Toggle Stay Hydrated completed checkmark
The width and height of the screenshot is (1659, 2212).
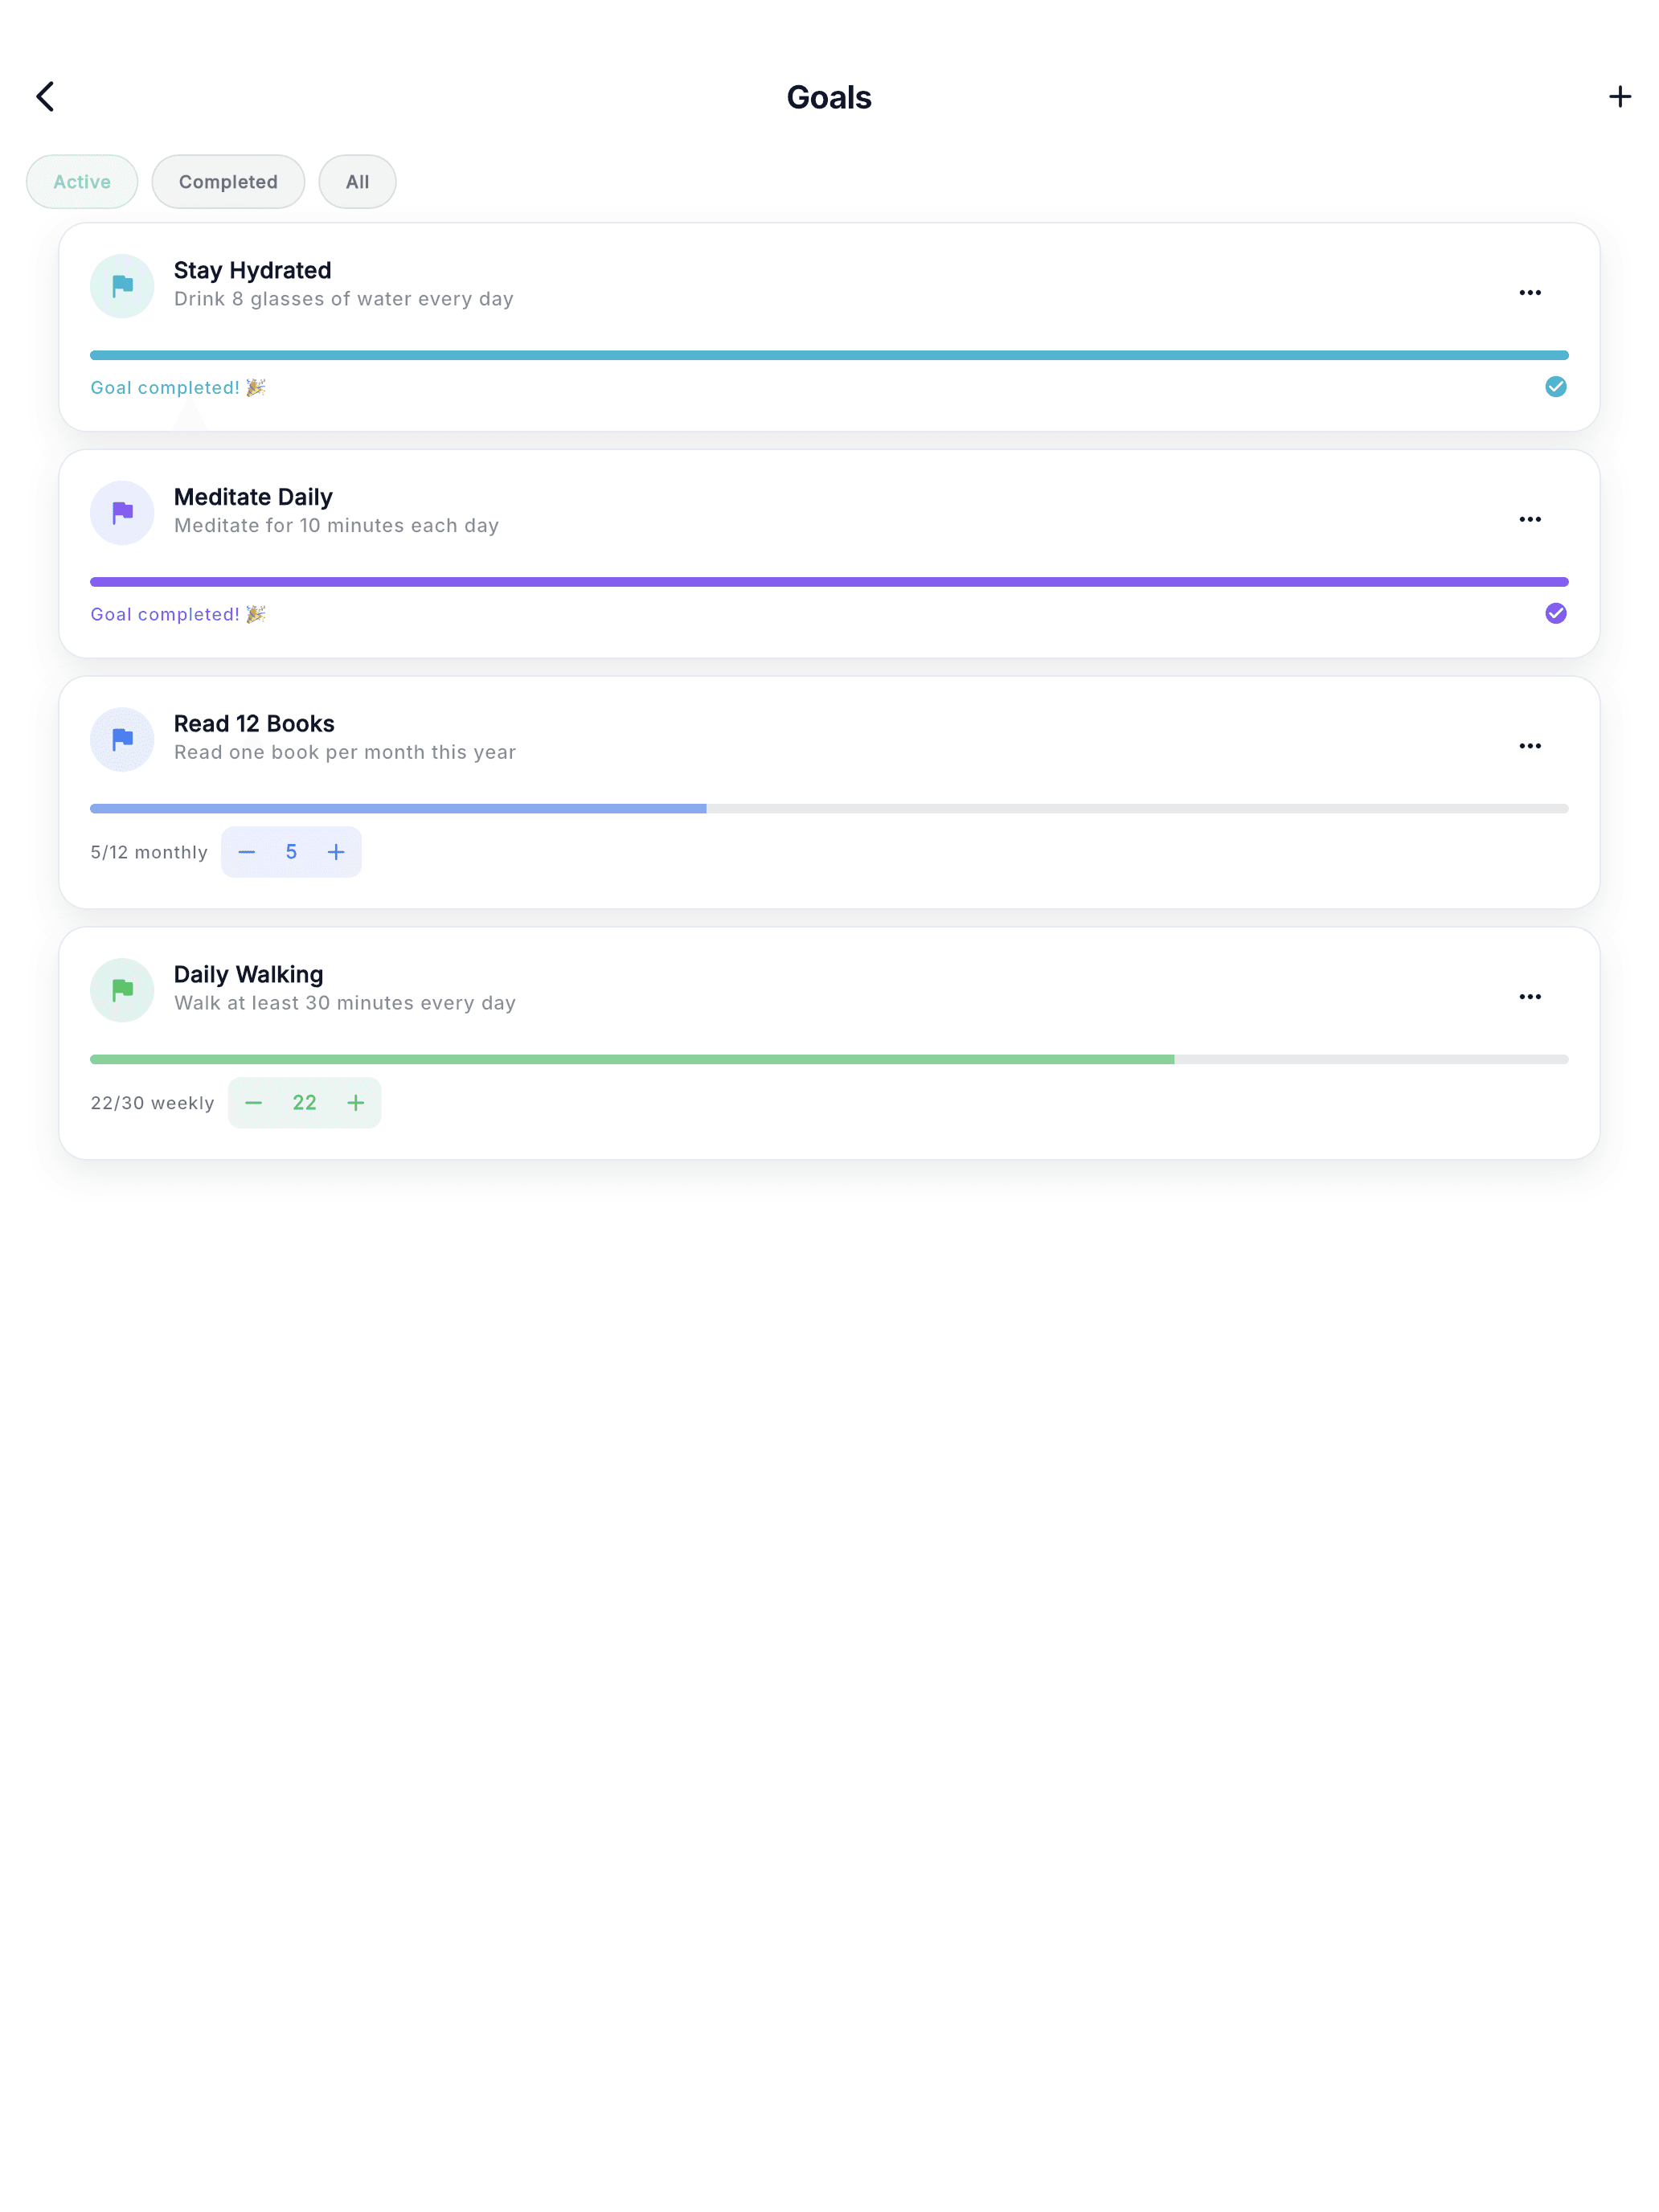[1555, 387]
